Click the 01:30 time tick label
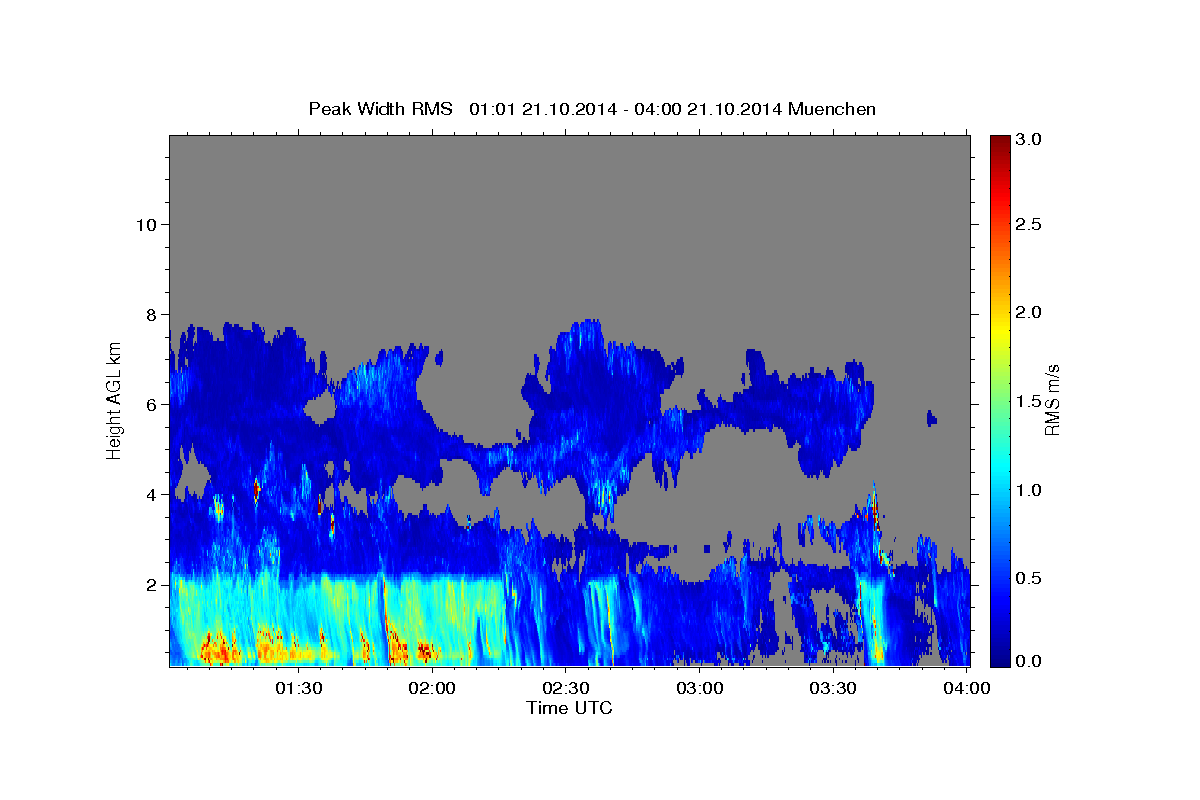 click(x=298, y=688)
